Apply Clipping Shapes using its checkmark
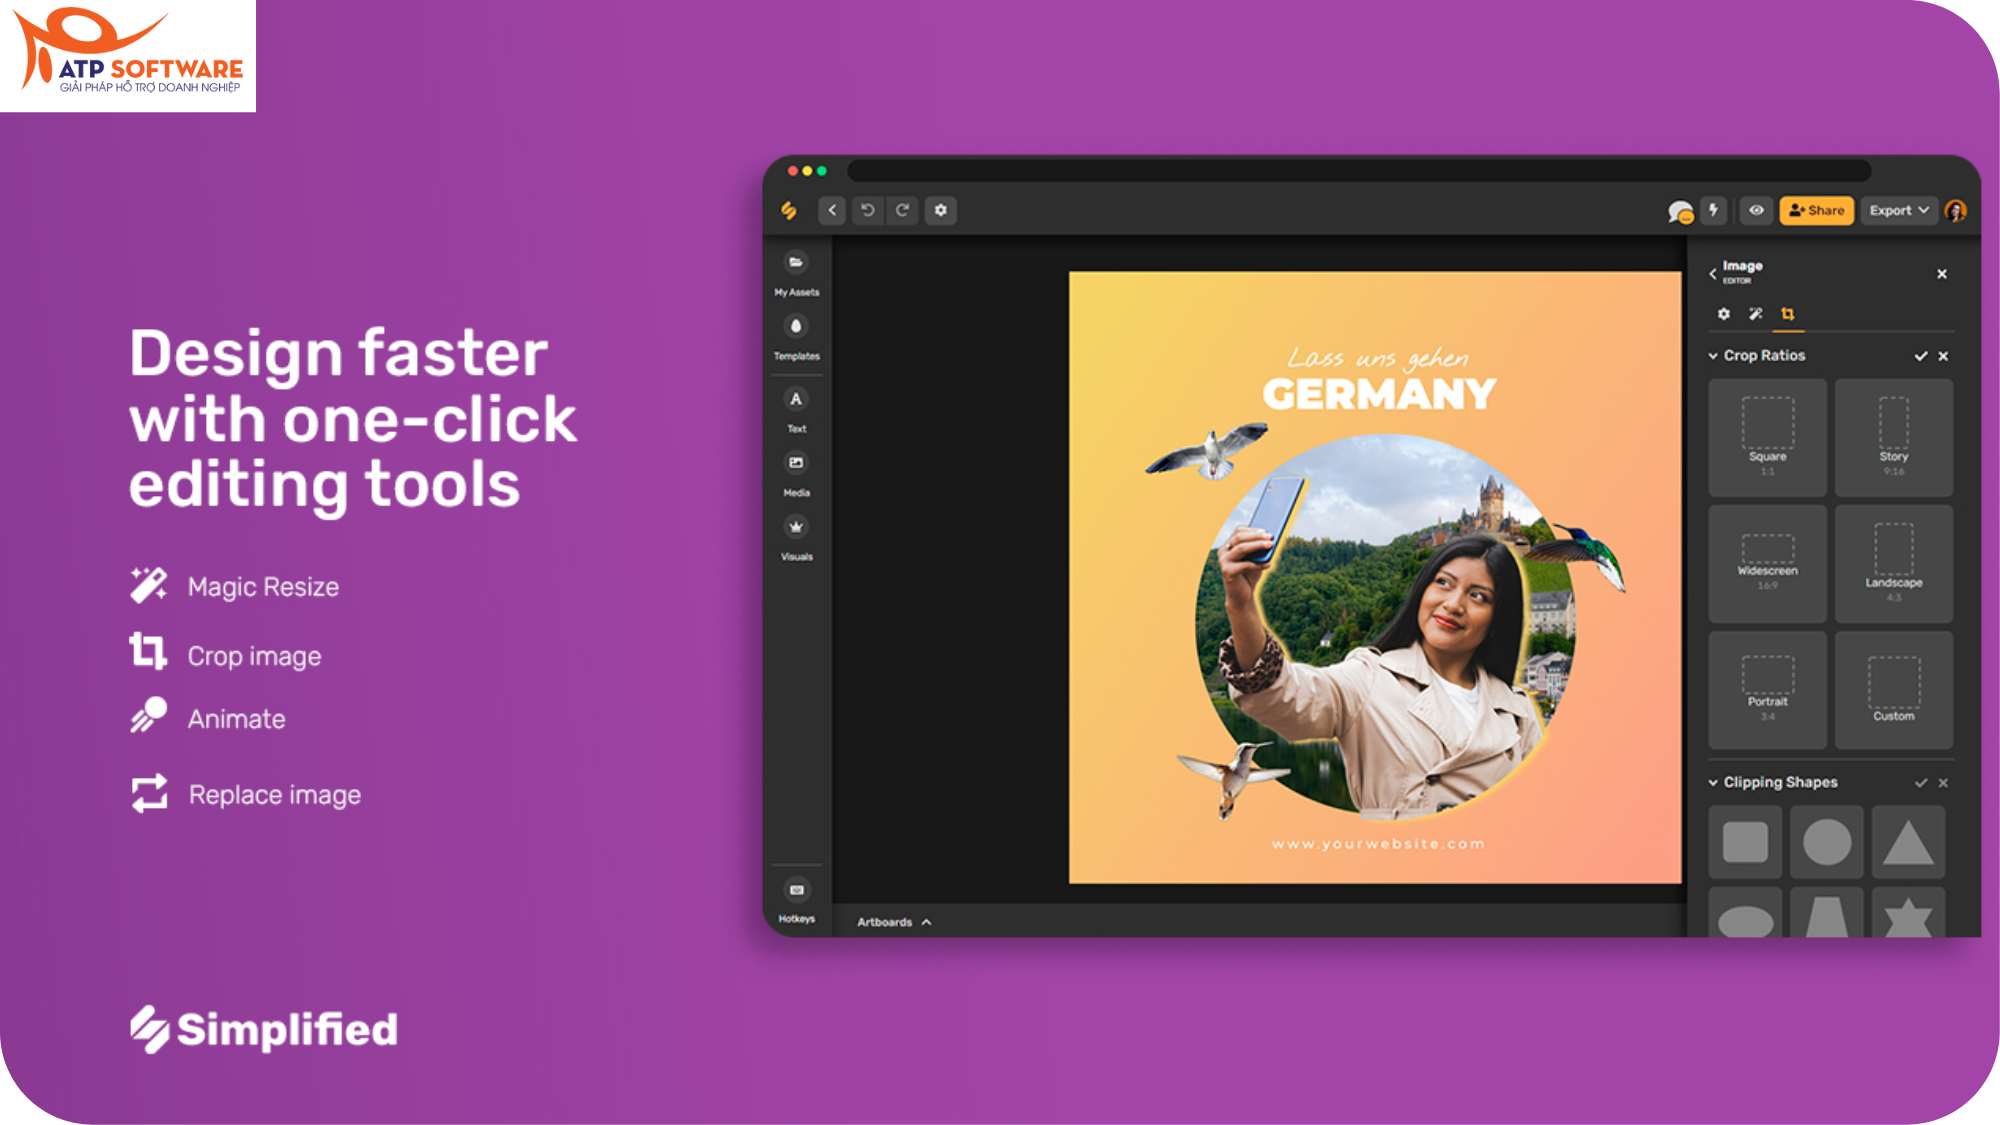The image size is (2000, 1125). click(1920, 783)
